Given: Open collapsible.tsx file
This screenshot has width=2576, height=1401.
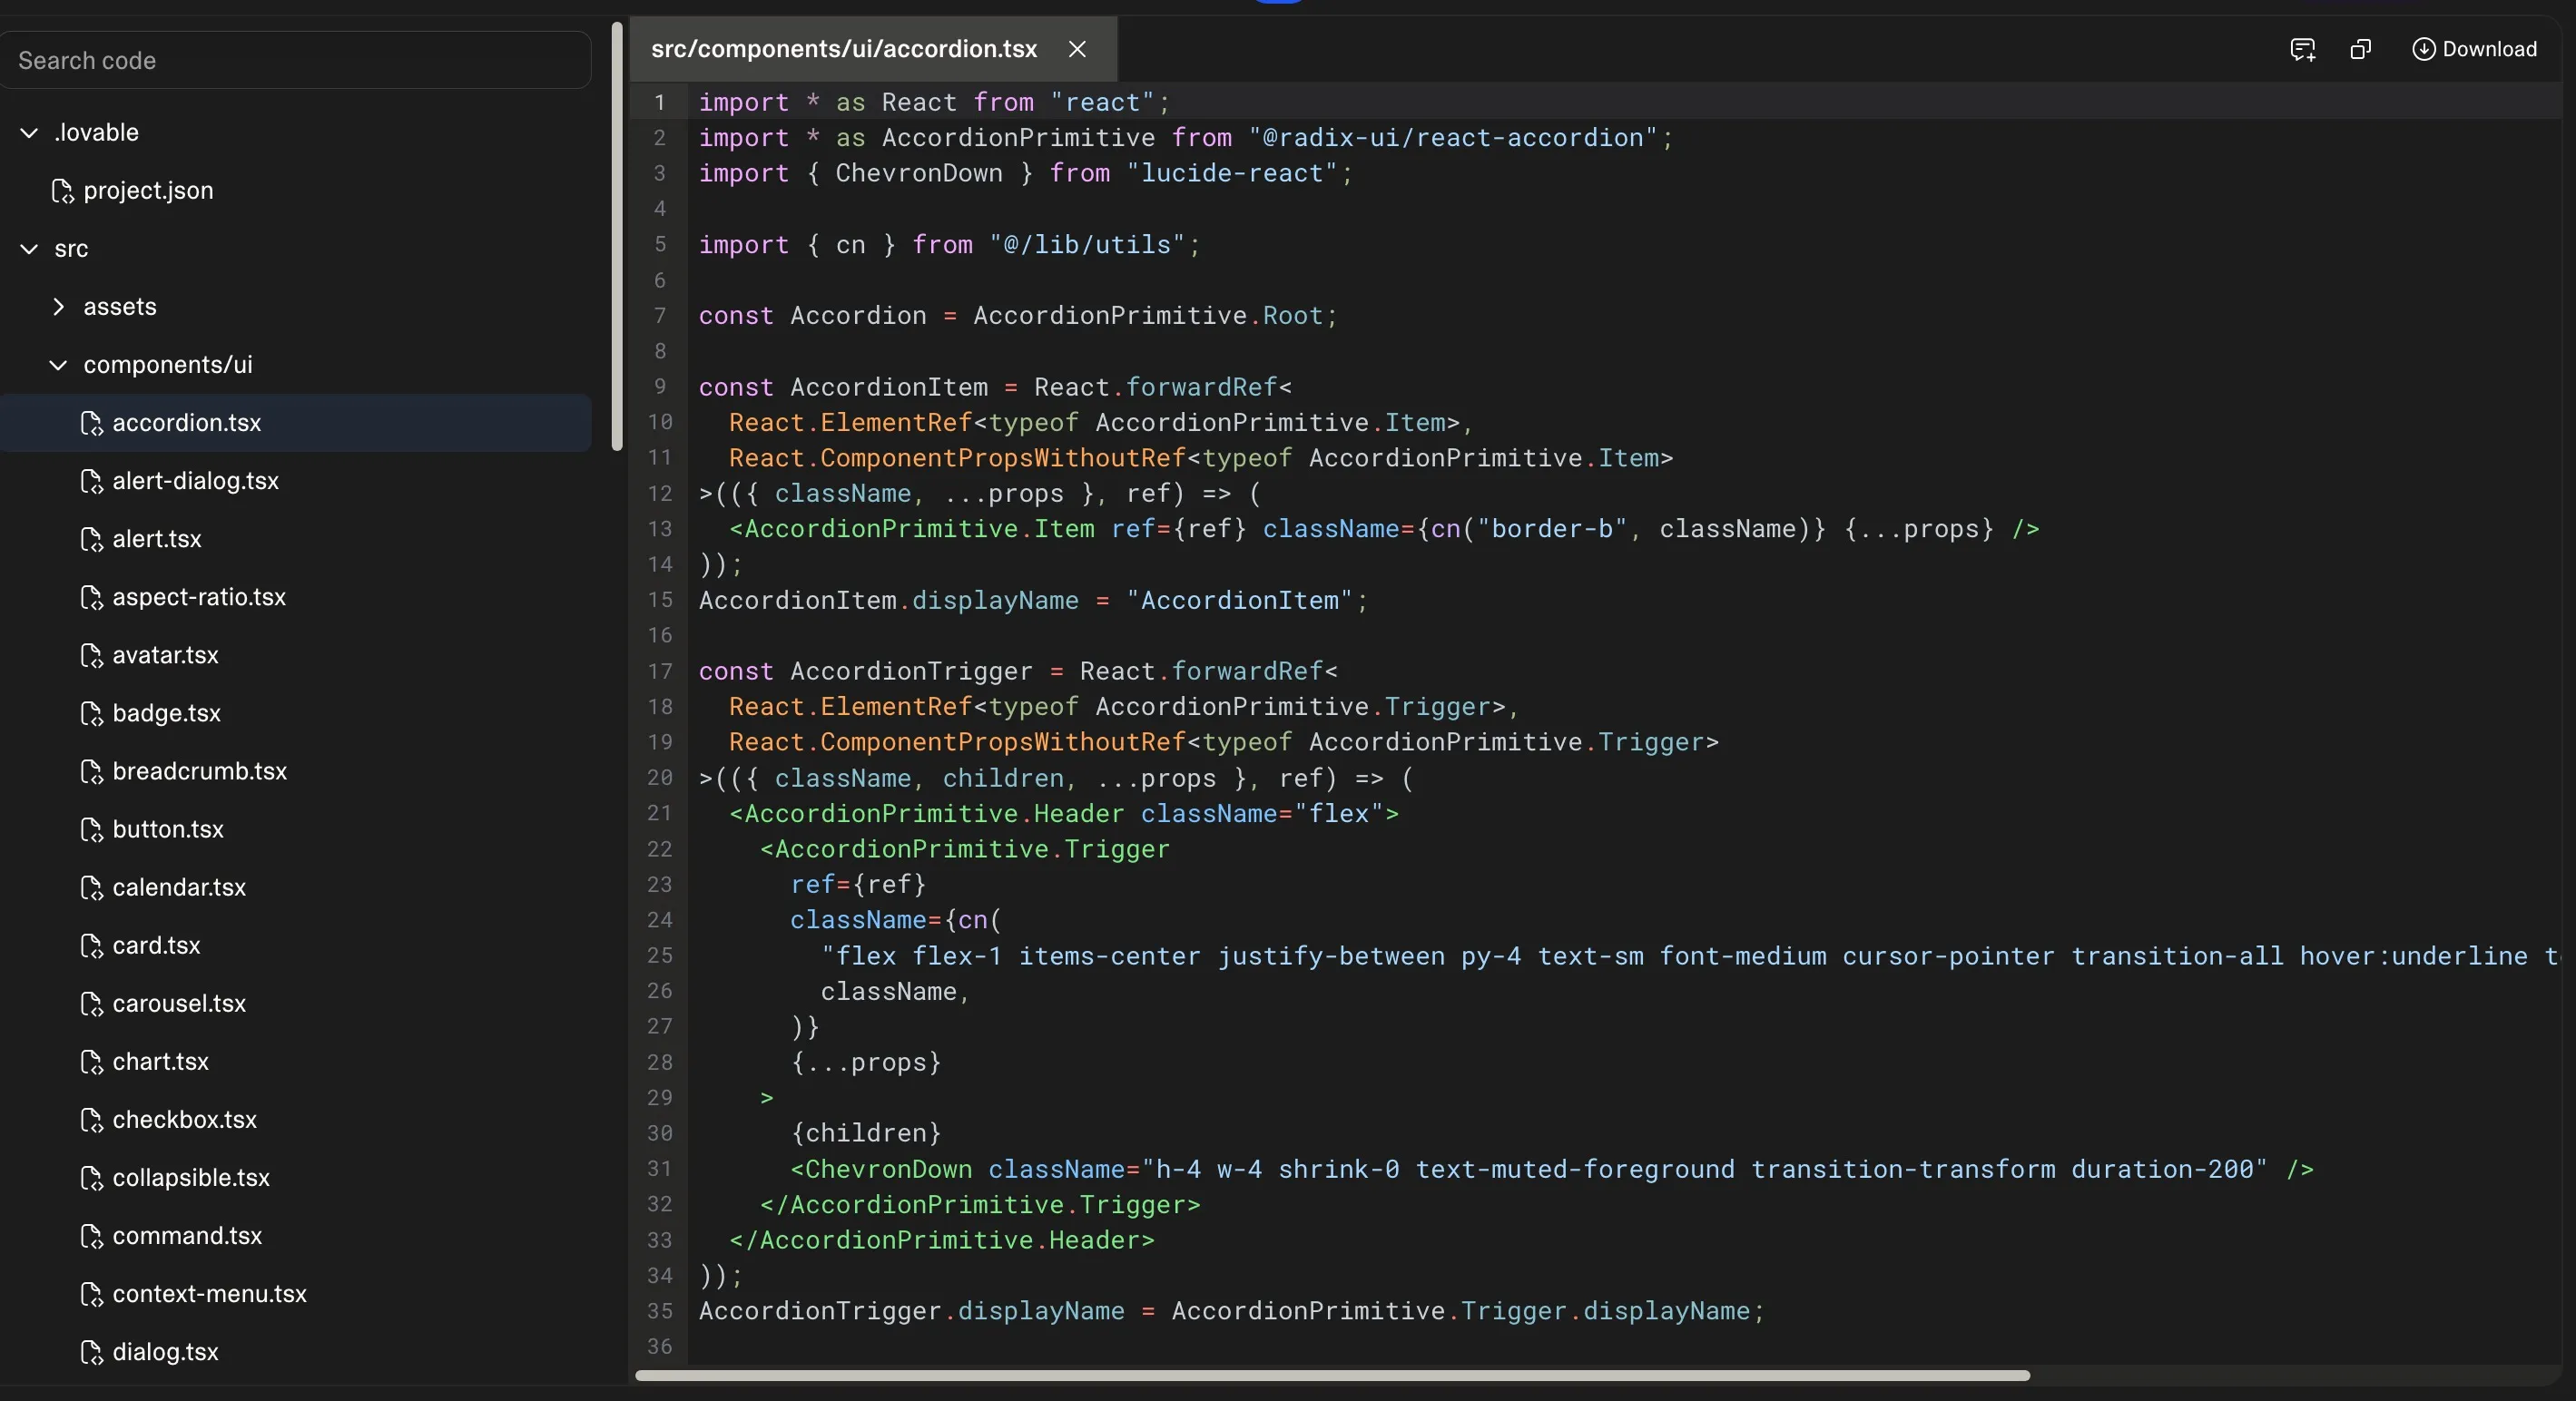Looking at the screenshot, I should (x=191, y=1177).
